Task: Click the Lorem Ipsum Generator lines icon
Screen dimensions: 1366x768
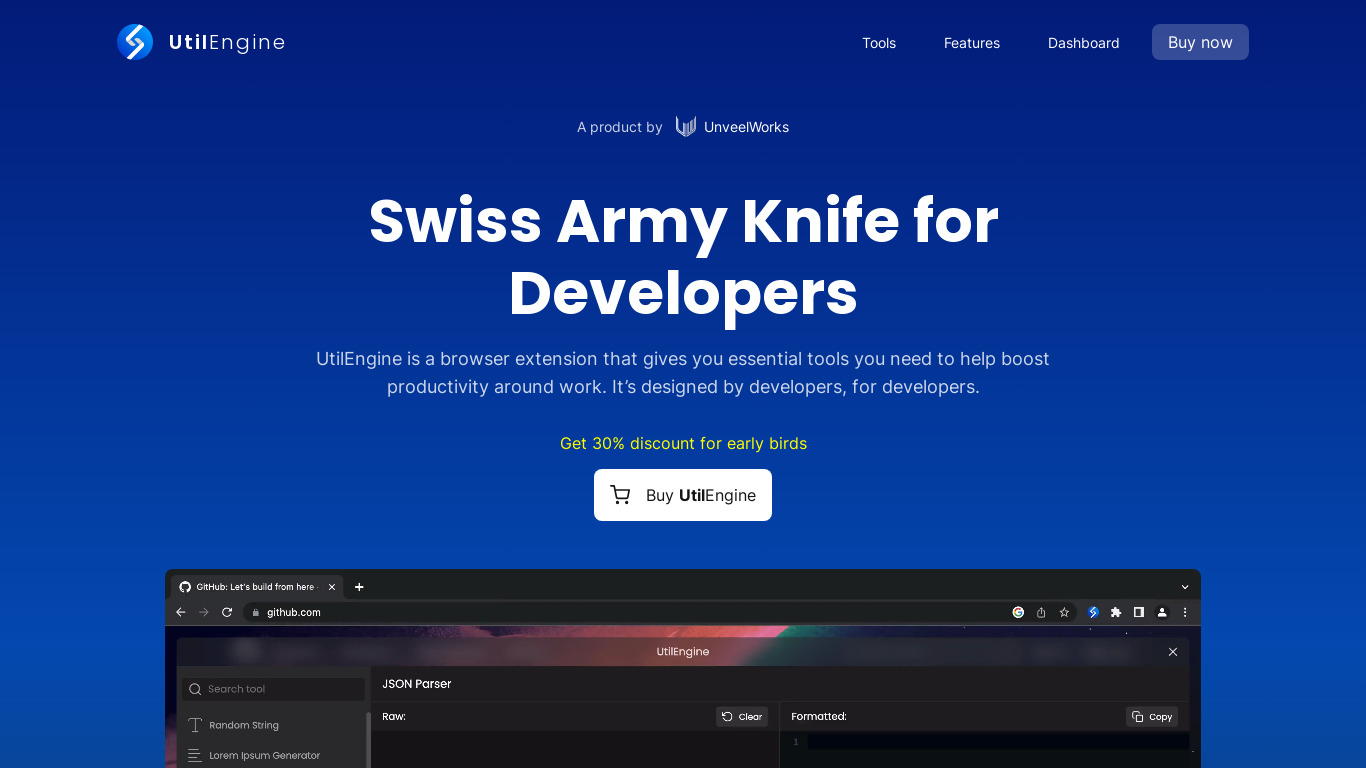Action: click(x=195, y=756)
